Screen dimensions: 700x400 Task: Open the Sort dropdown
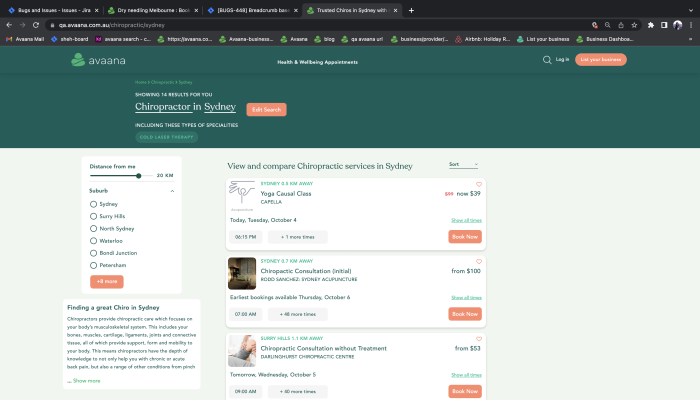[x=463, y=165]
